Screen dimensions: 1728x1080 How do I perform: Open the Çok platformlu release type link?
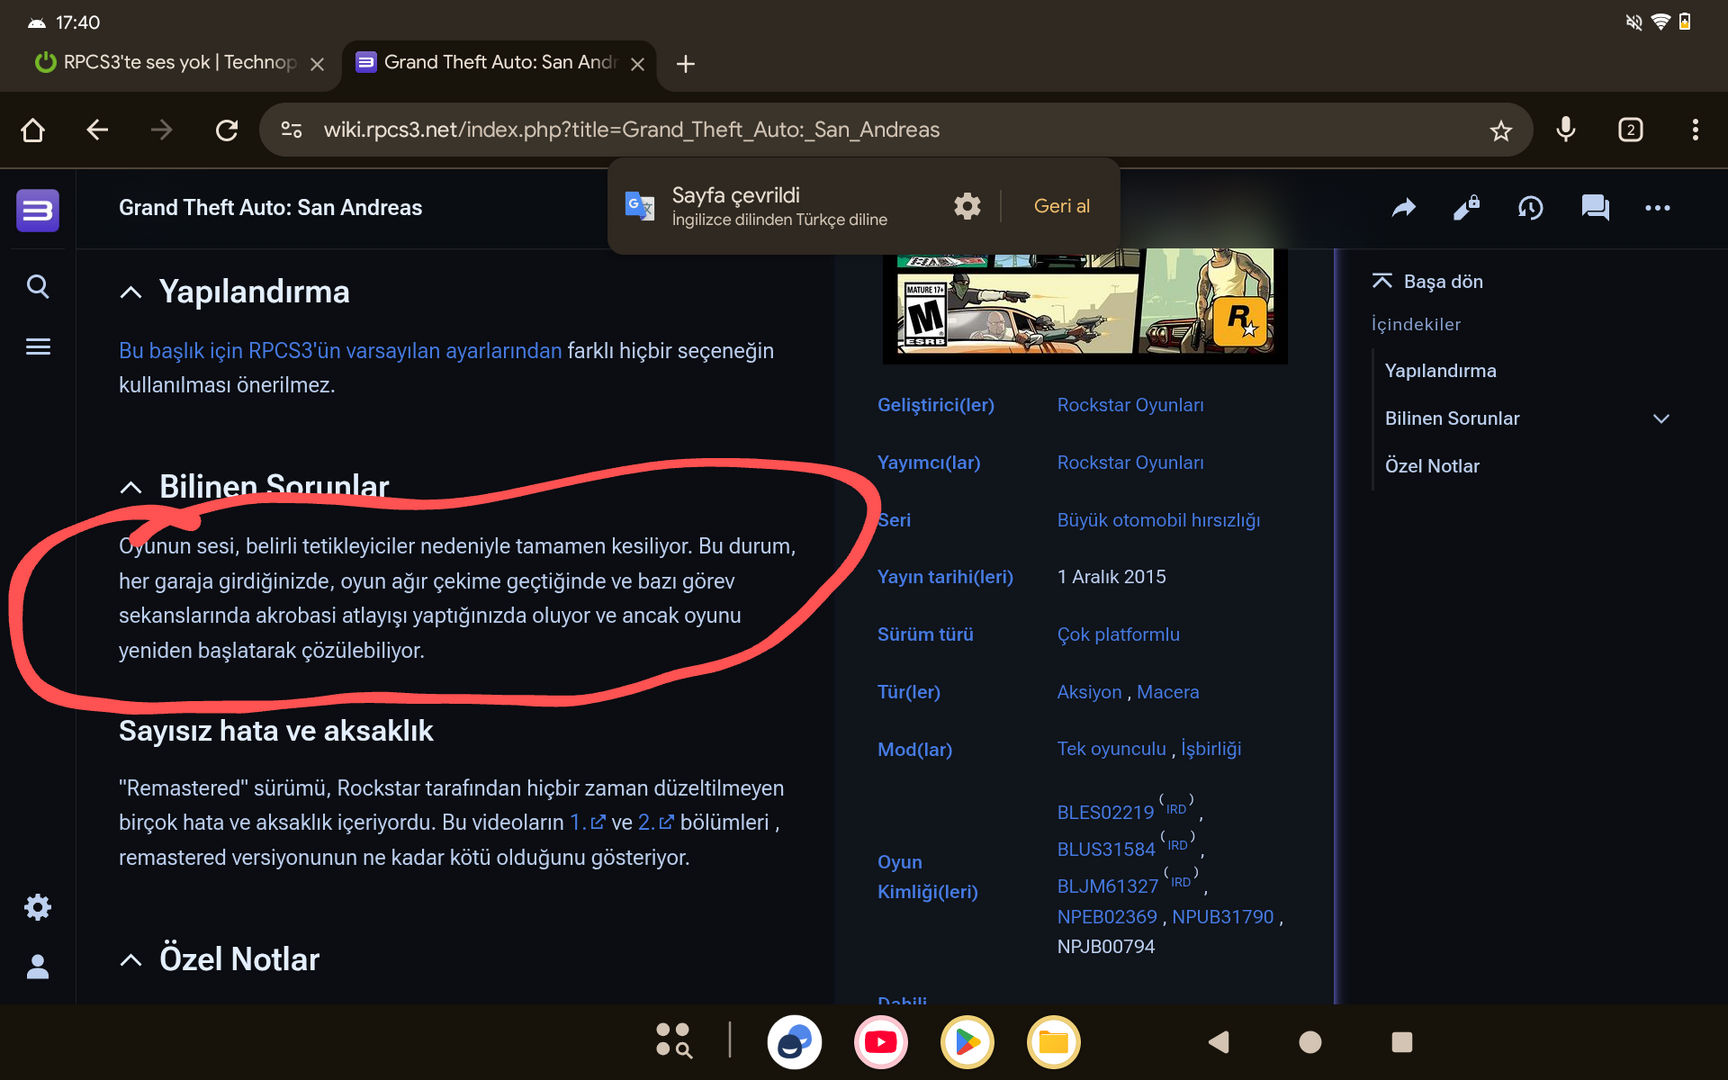click(1118, 635)
